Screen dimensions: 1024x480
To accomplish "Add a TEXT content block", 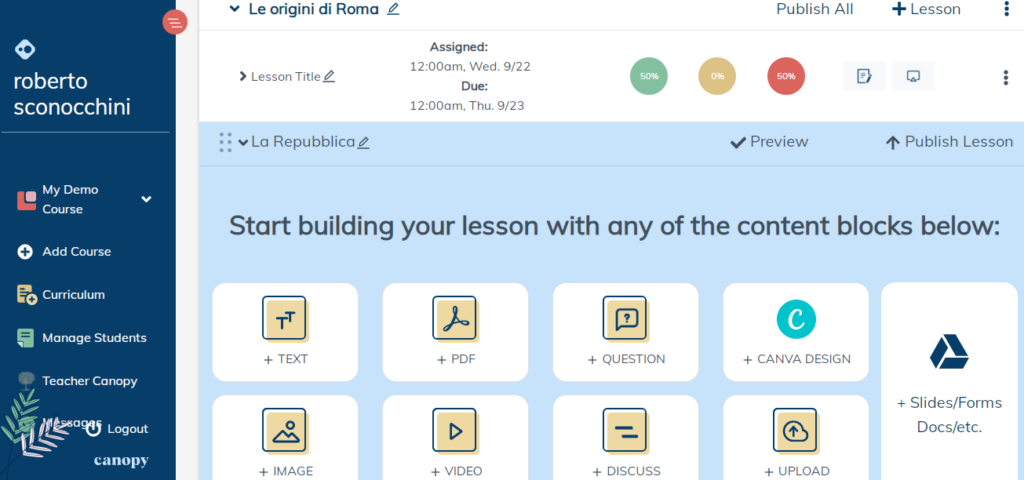I will pos(285,331).
